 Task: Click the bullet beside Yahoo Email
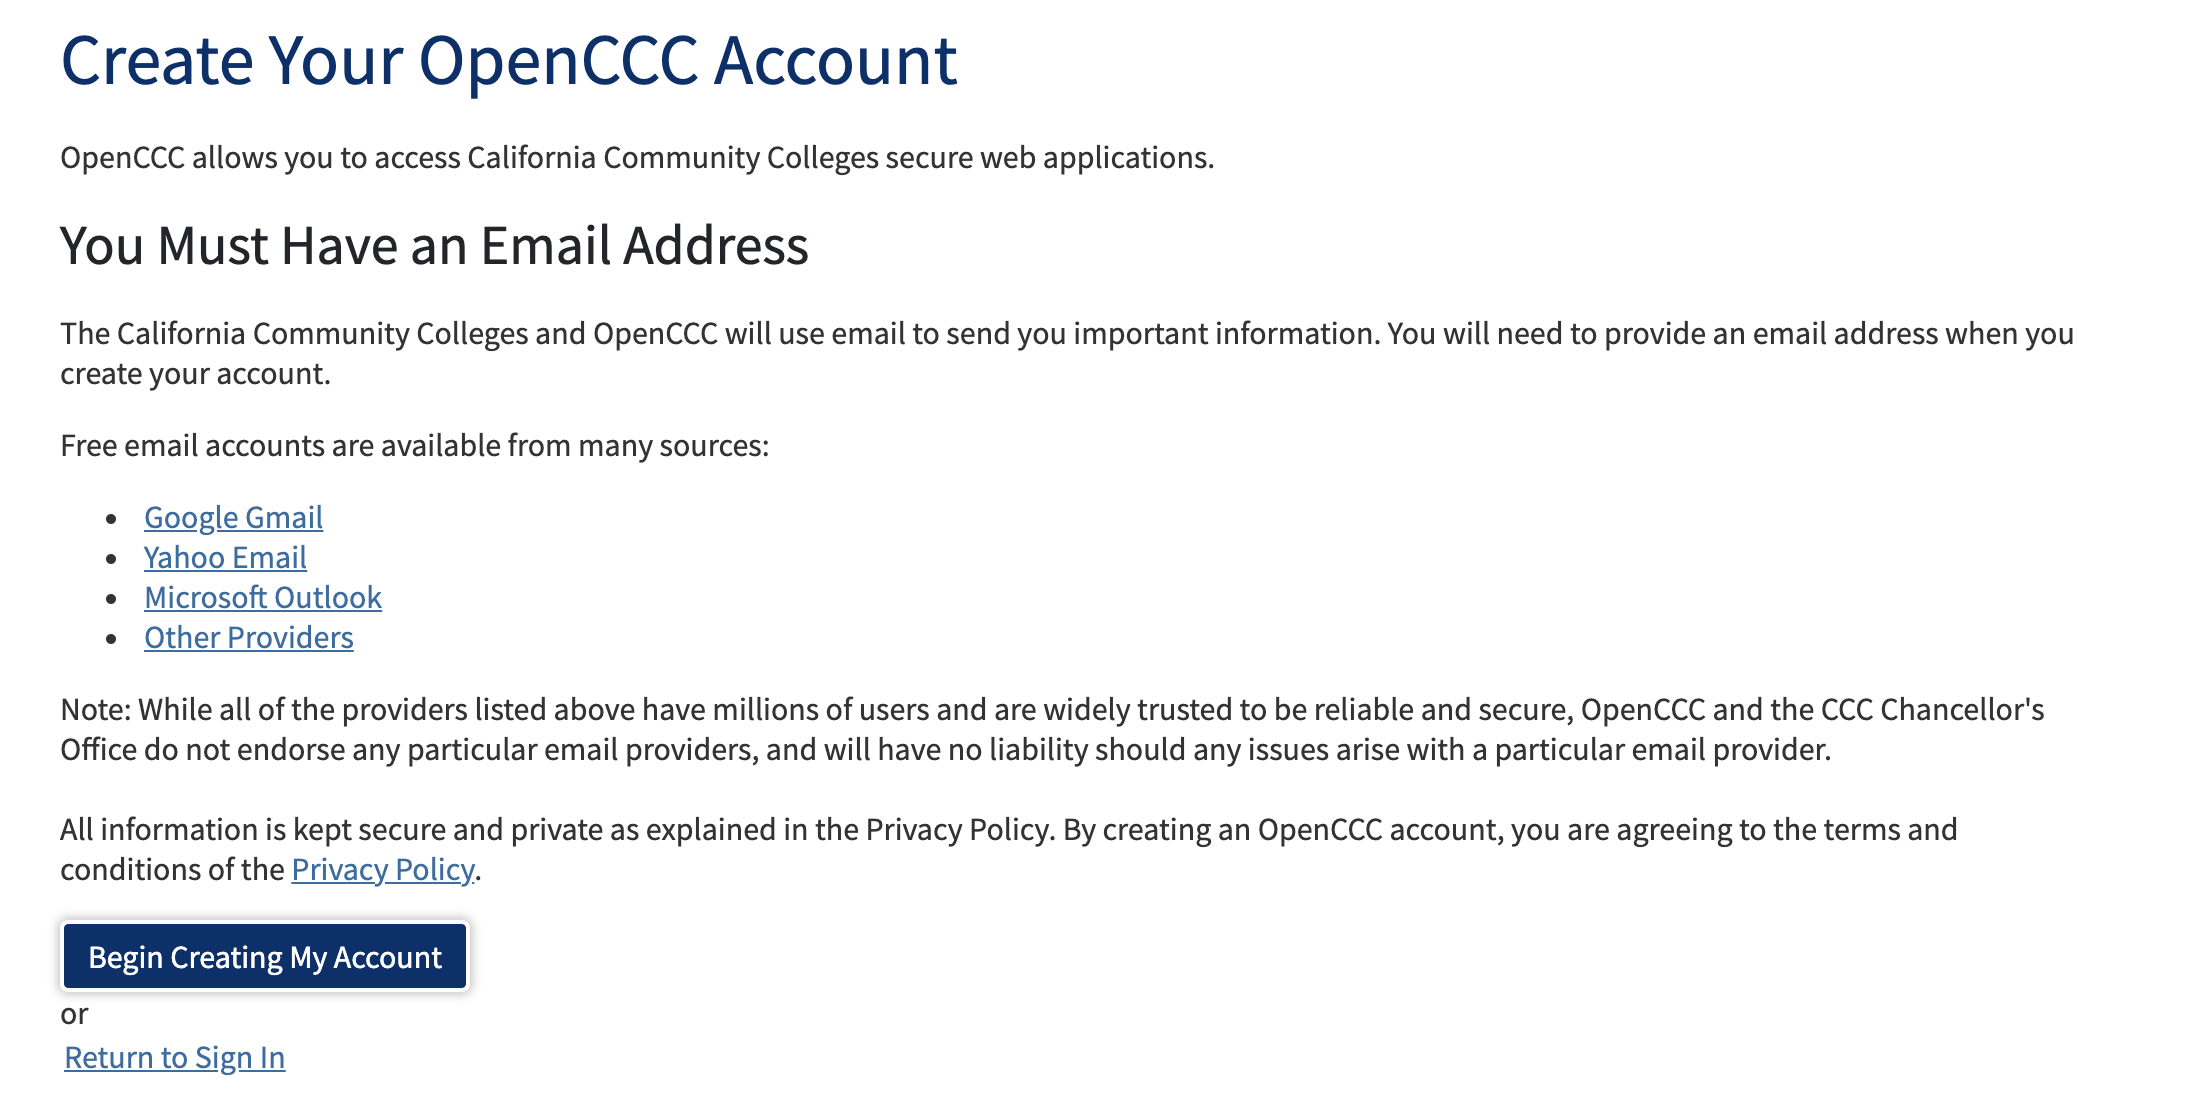(112, 558)
